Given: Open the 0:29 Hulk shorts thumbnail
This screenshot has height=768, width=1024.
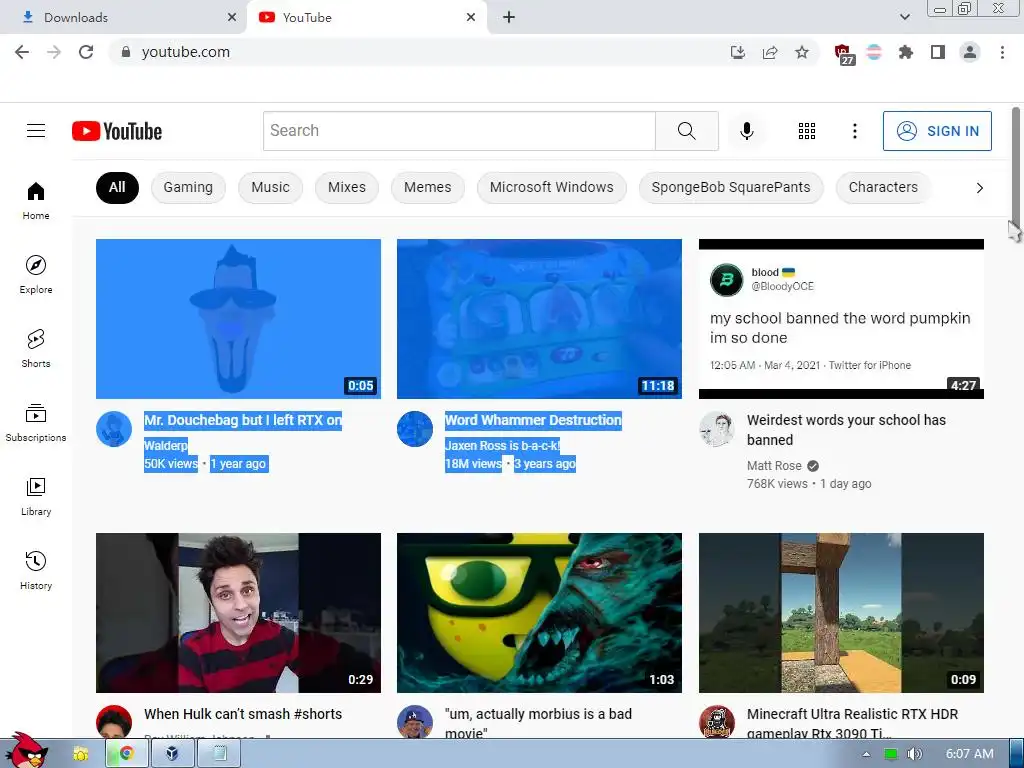Looking at the screenshot, I should 238,613.
